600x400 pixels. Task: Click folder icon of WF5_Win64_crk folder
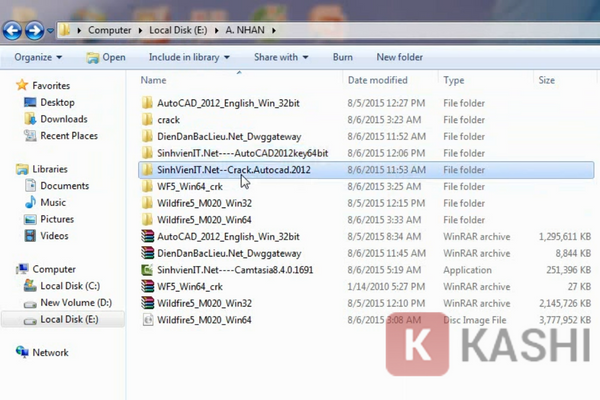(x=147, y=186)
